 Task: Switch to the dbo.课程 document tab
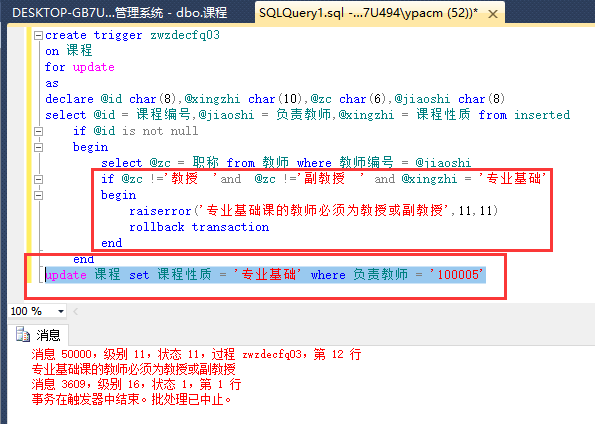(120, 13)
